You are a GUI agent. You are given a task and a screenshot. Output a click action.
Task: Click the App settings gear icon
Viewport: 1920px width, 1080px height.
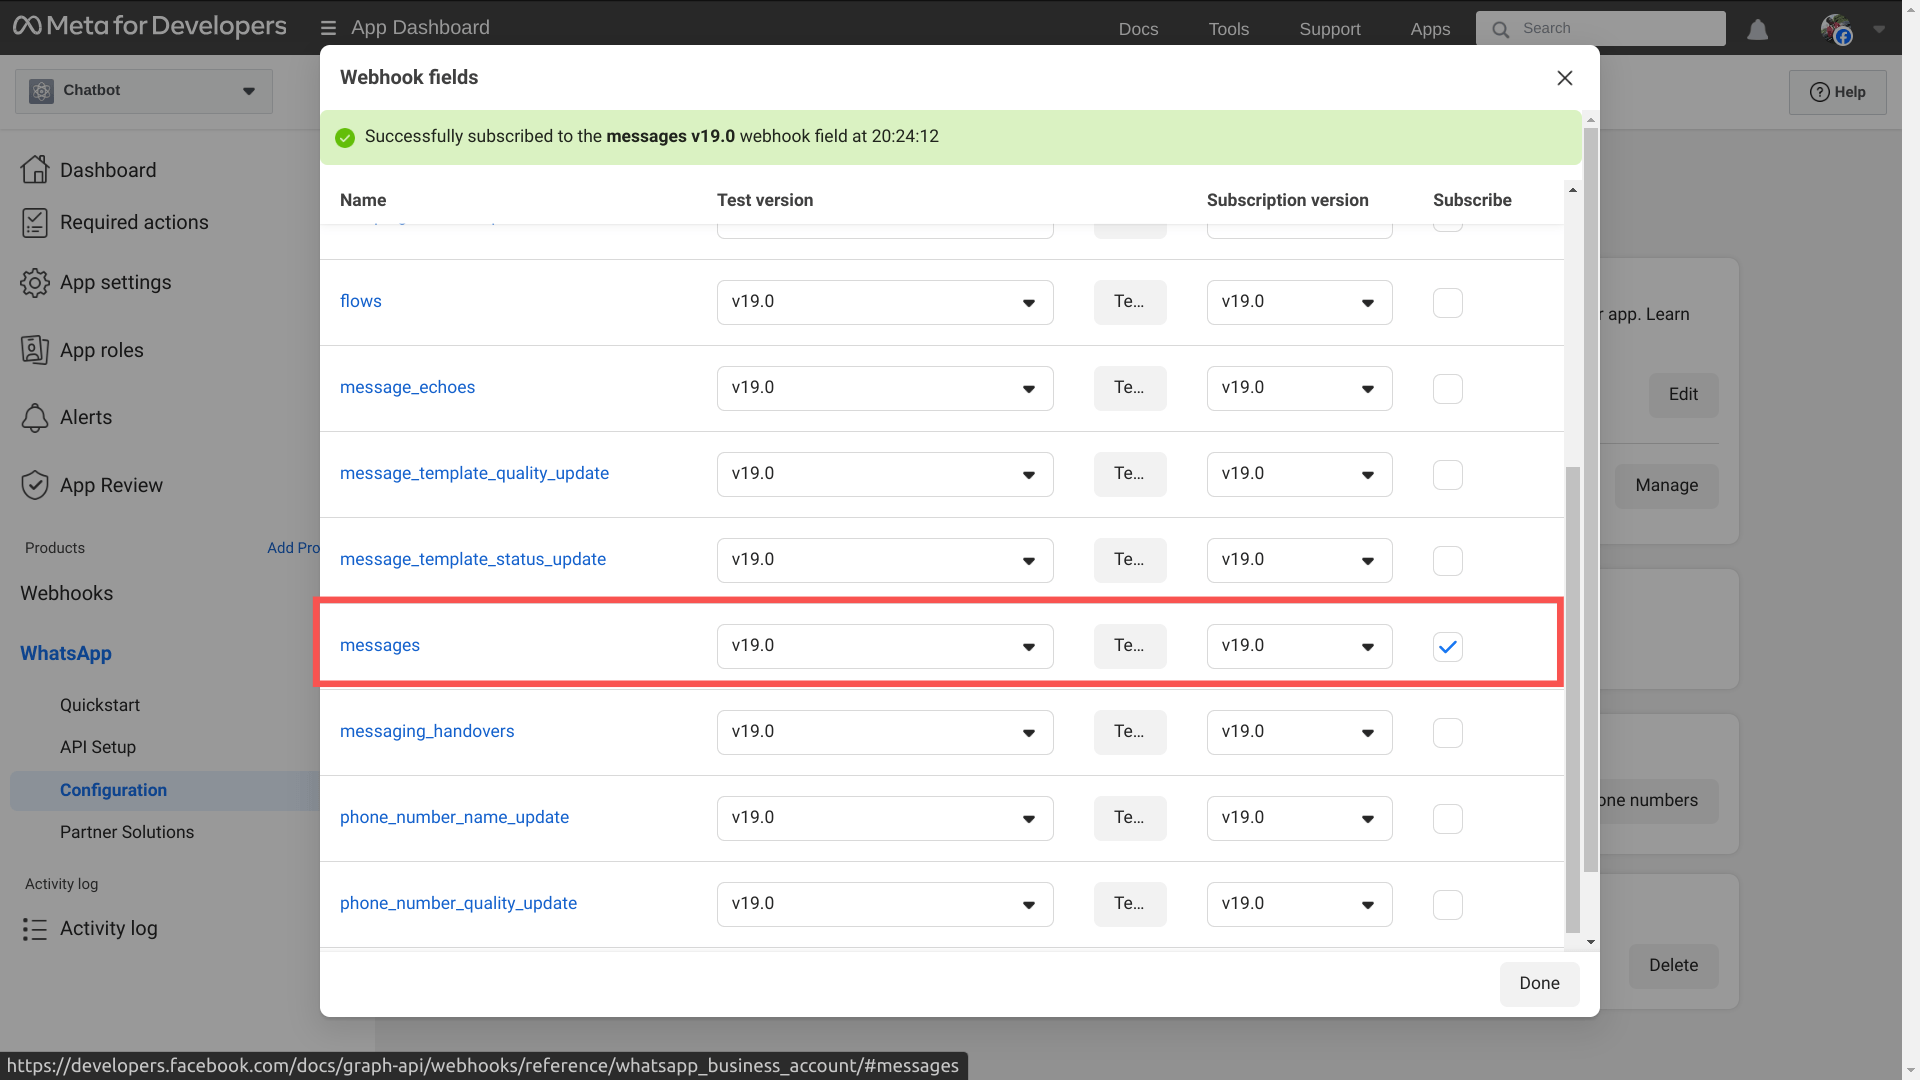tap(35, 283)
